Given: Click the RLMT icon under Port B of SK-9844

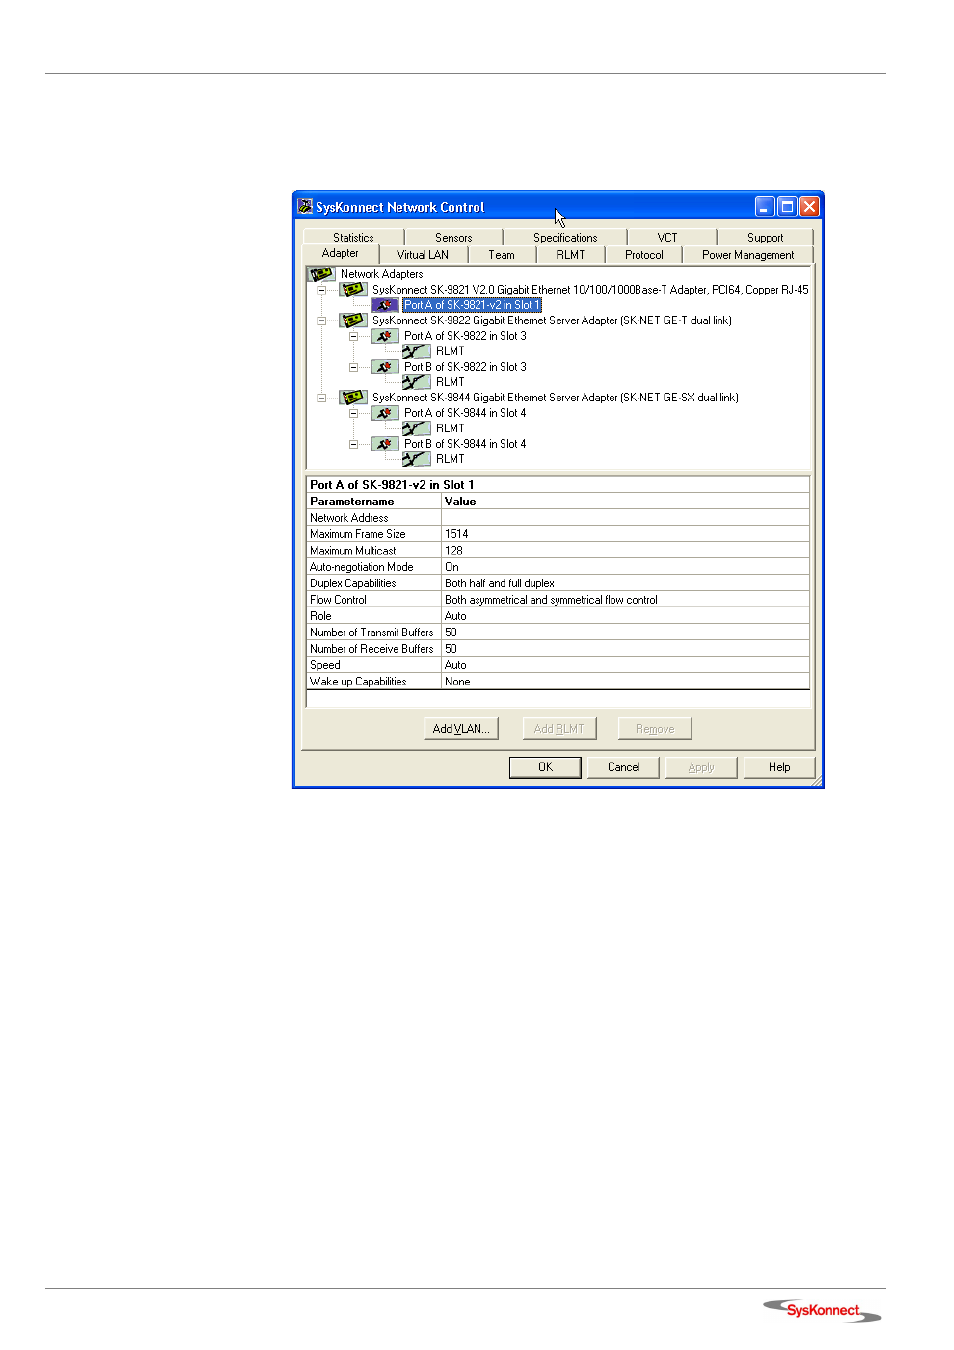Looking at the screenshot, I should 416,459.
